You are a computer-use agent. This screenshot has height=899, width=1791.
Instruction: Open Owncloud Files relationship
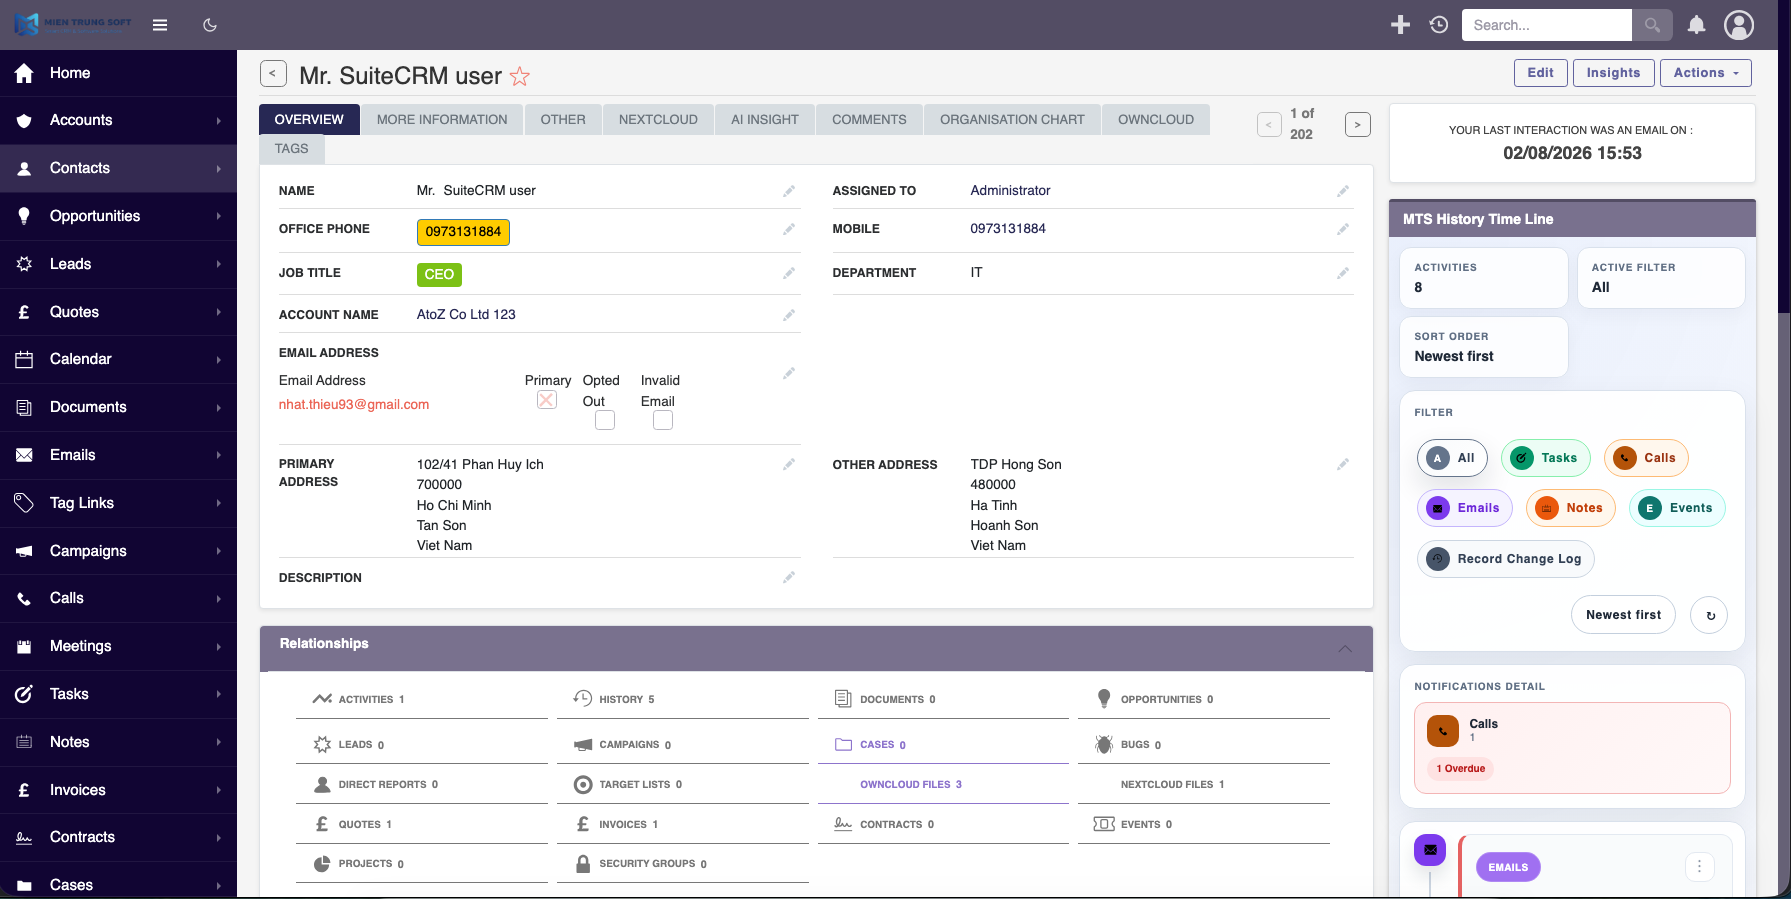[911, 785]
